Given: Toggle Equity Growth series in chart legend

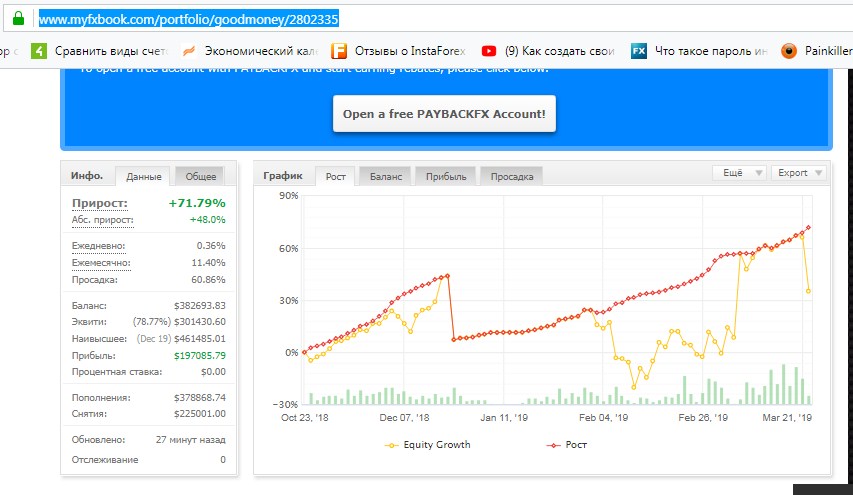Looking at the screenshot, I should [428, 445].
